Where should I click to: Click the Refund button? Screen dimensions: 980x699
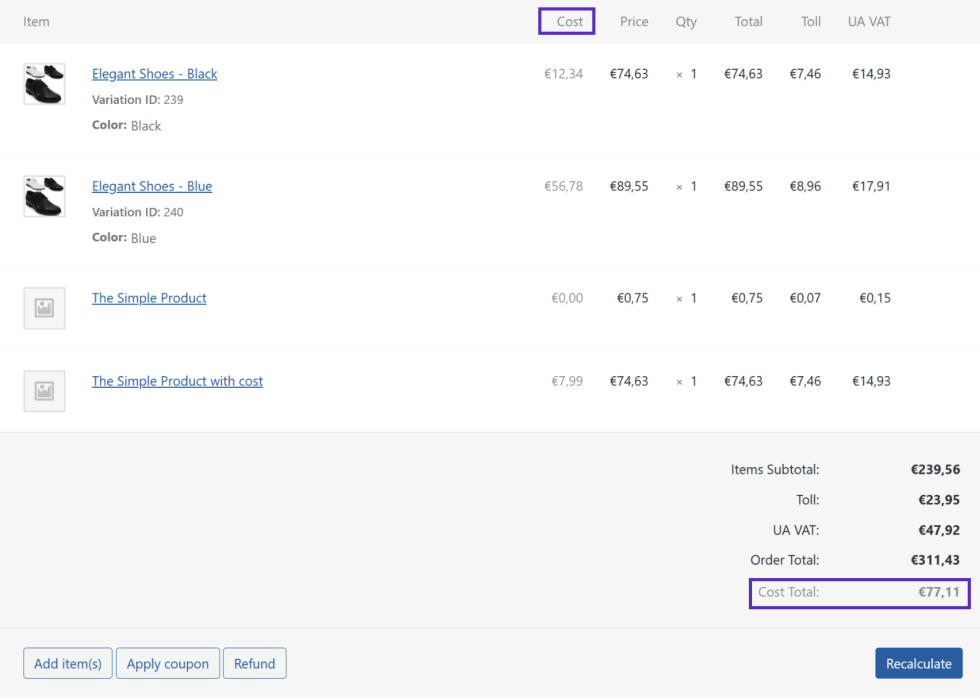point(255,664)
